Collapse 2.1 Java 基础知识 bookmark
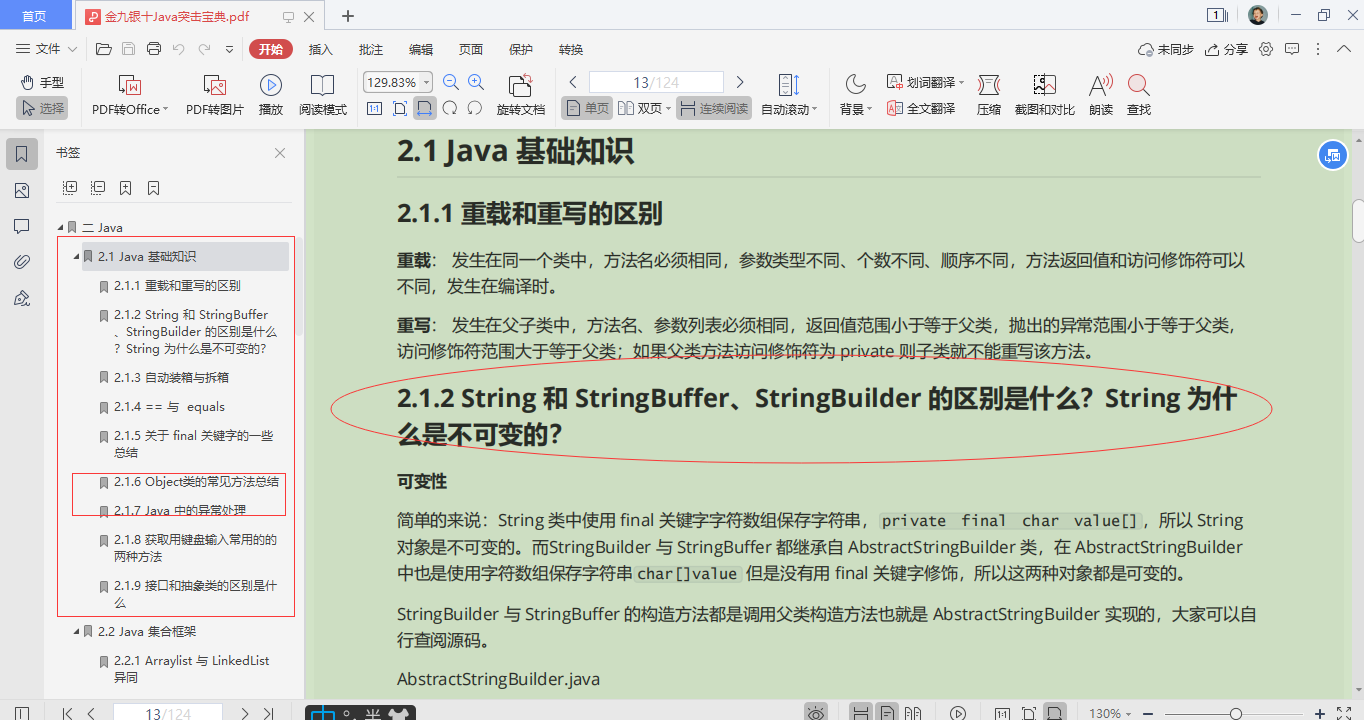 pyautogui.click(x=76, y=257)
